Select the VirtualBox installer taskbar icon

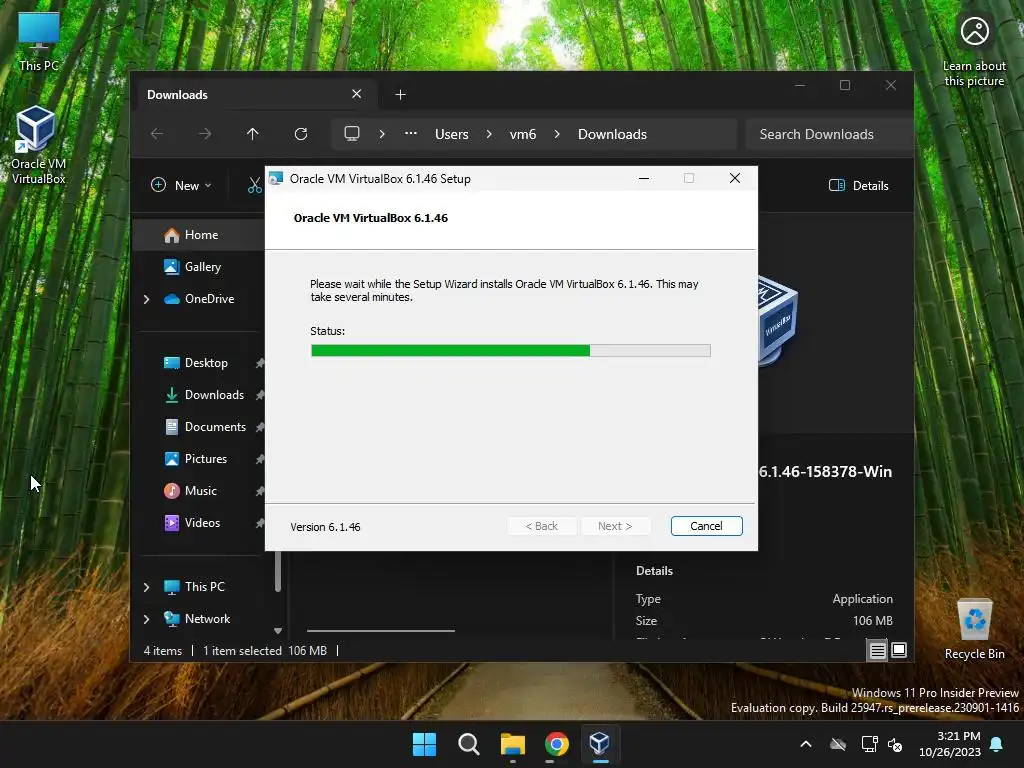(600, 744)
